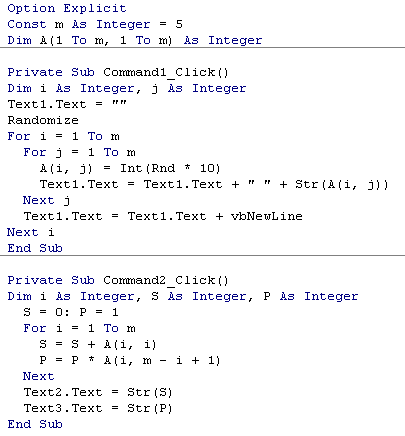
Task: Click the Text1.Text empty string assignment
Action: (67, 104)
